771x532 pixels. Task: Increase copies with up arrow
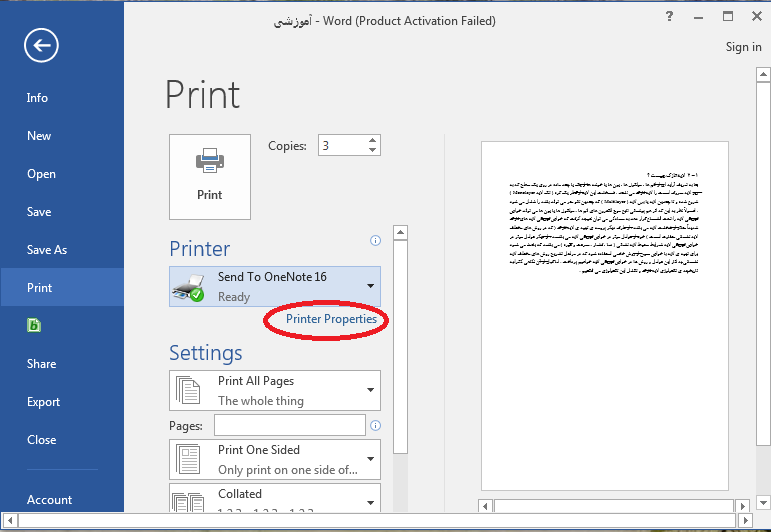[373, 140]
